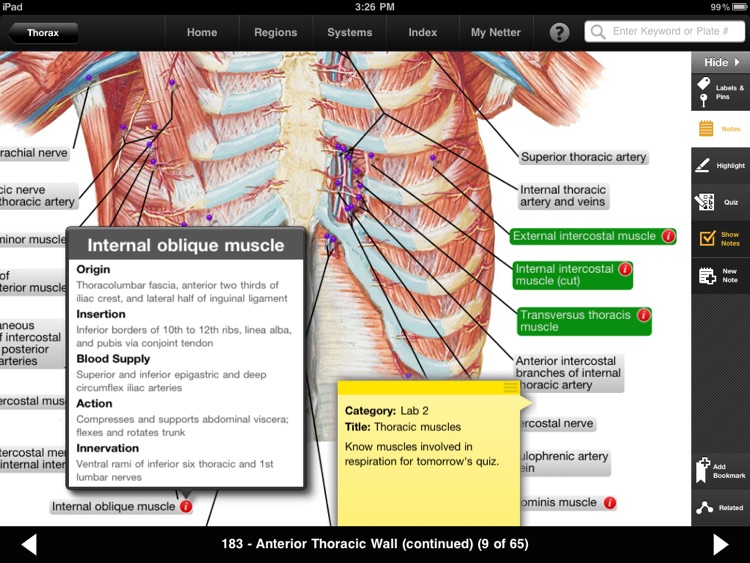This screenshot has height=563, width=750.
Task: Click plate title 183 - Anterior Thoracic Wall
Action: (375, 544)
